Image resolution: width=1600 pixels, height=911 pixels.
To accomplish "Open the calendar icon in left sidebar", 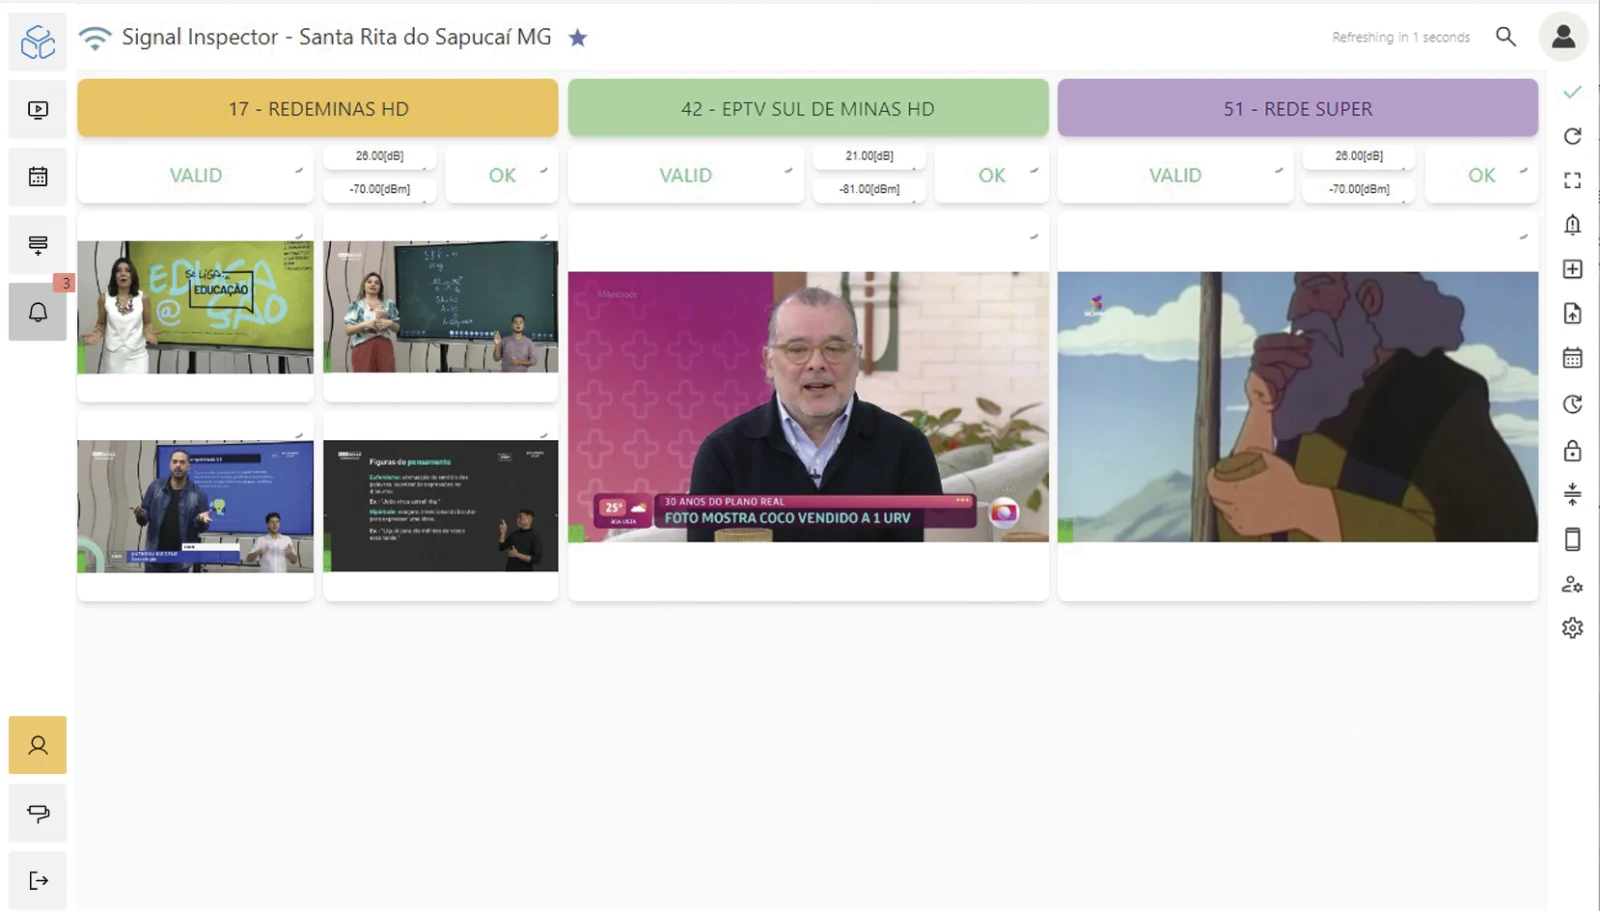I will click(x=38, y=177).
